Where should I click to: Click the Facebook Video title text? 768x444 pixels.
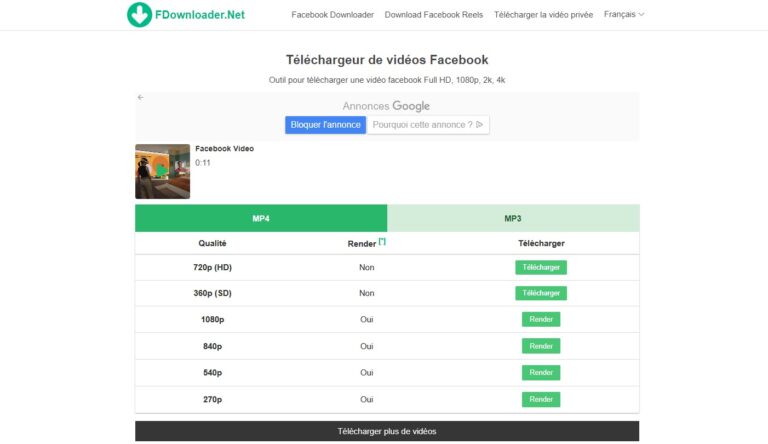point(224,148)
